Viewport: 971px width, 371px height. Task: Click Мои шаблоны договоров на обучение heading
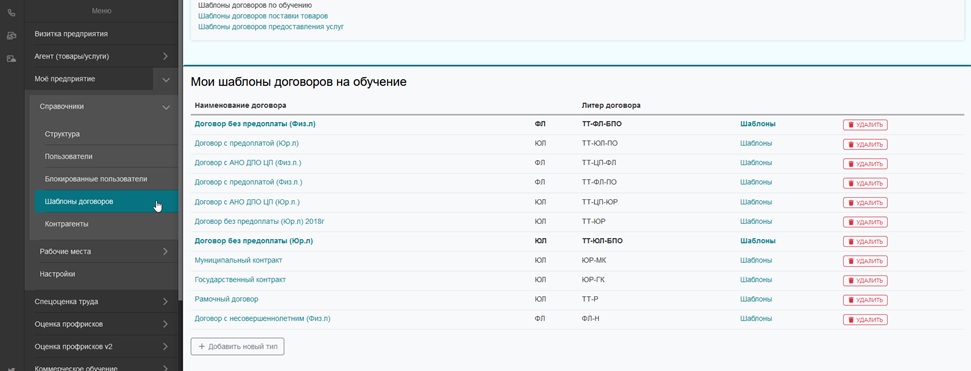coord(298,82)
